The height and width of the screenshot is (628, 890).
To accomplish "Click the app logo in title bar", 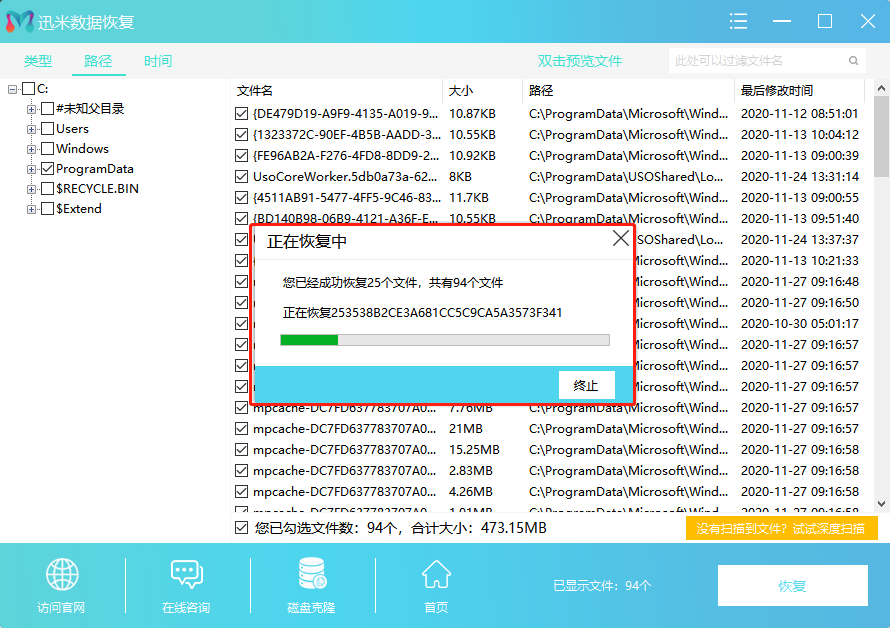I will point(19,21).
